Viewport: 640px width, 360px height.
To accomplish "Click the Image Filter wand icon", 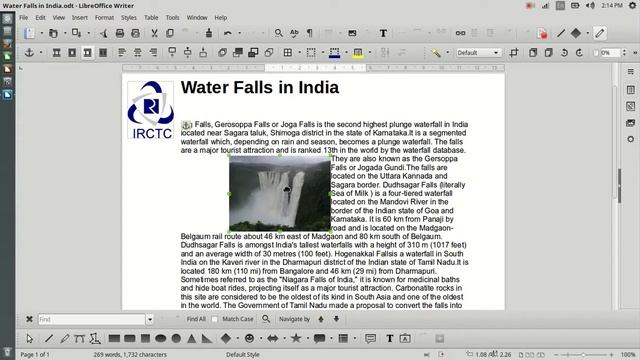I will coord(436,53).
